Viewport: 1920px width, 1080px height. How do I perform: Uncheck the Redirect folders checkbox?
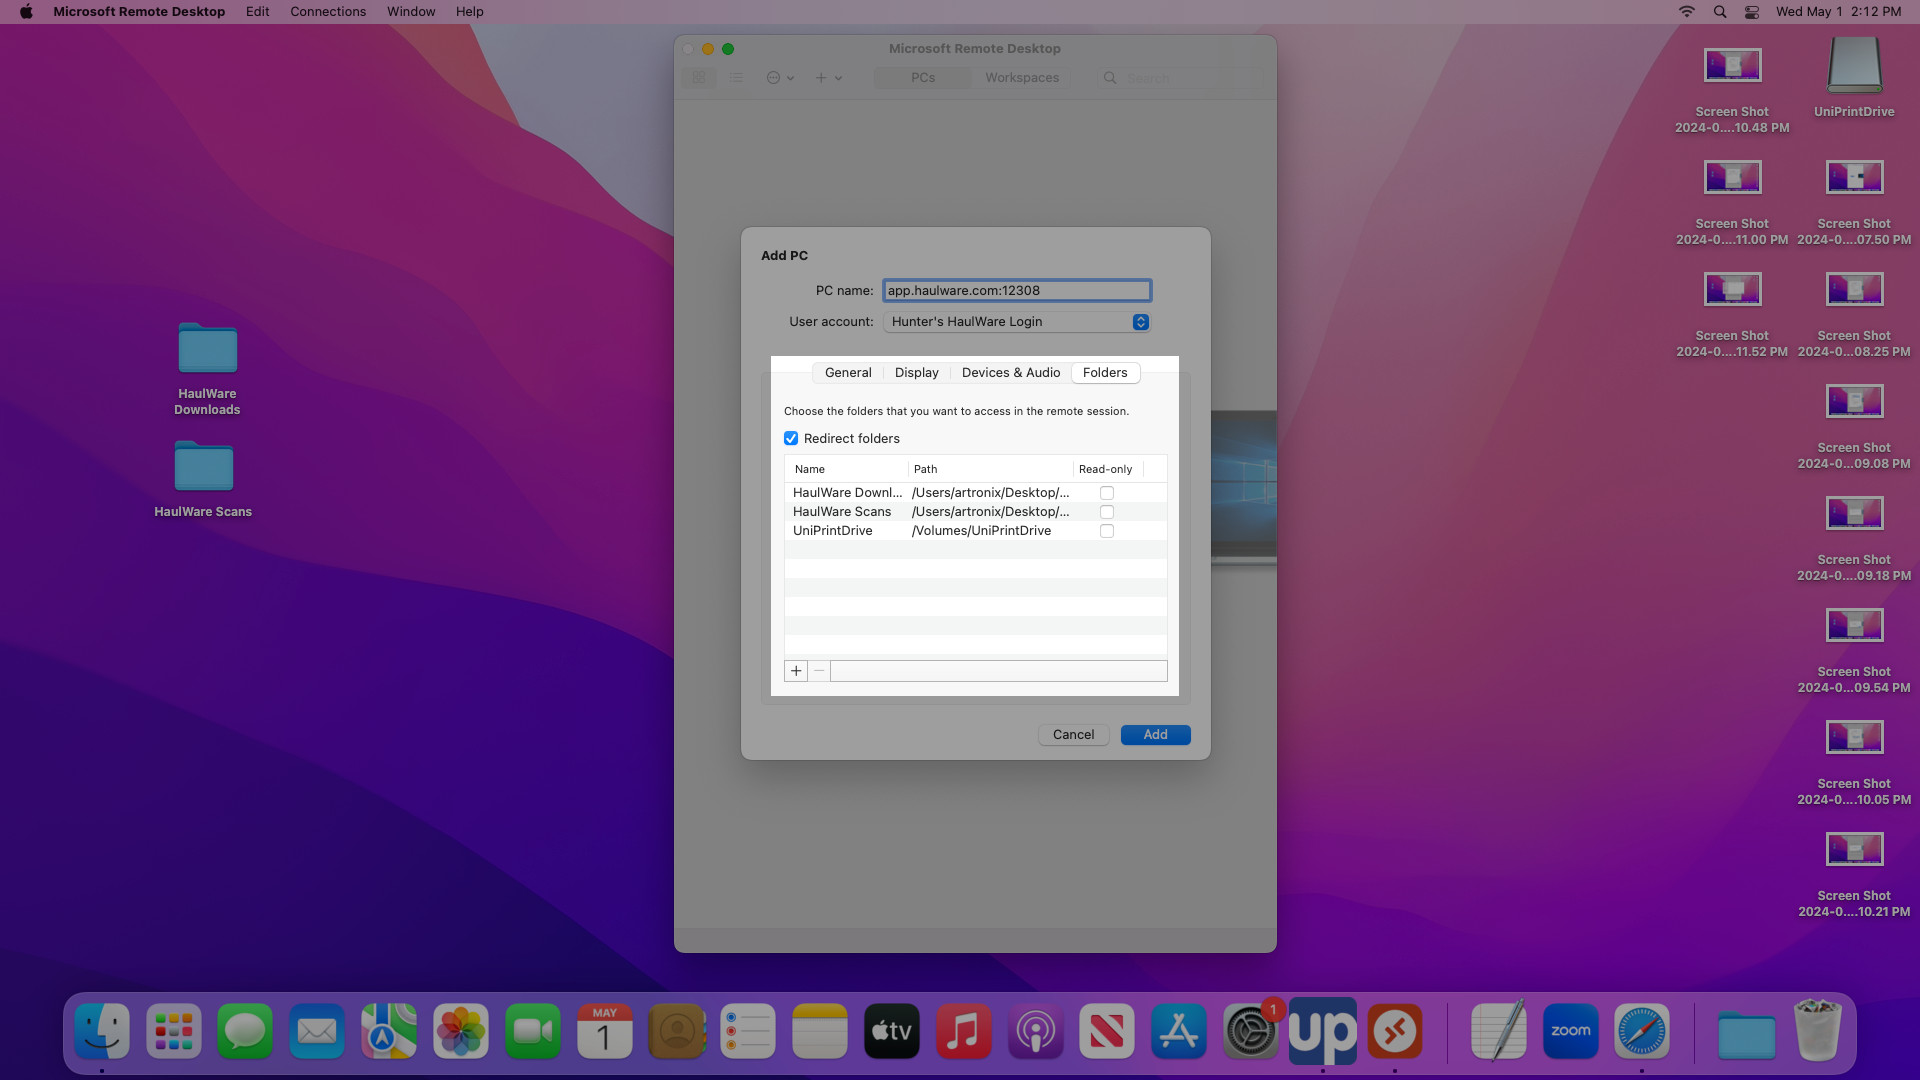click(x=791, y=439)
